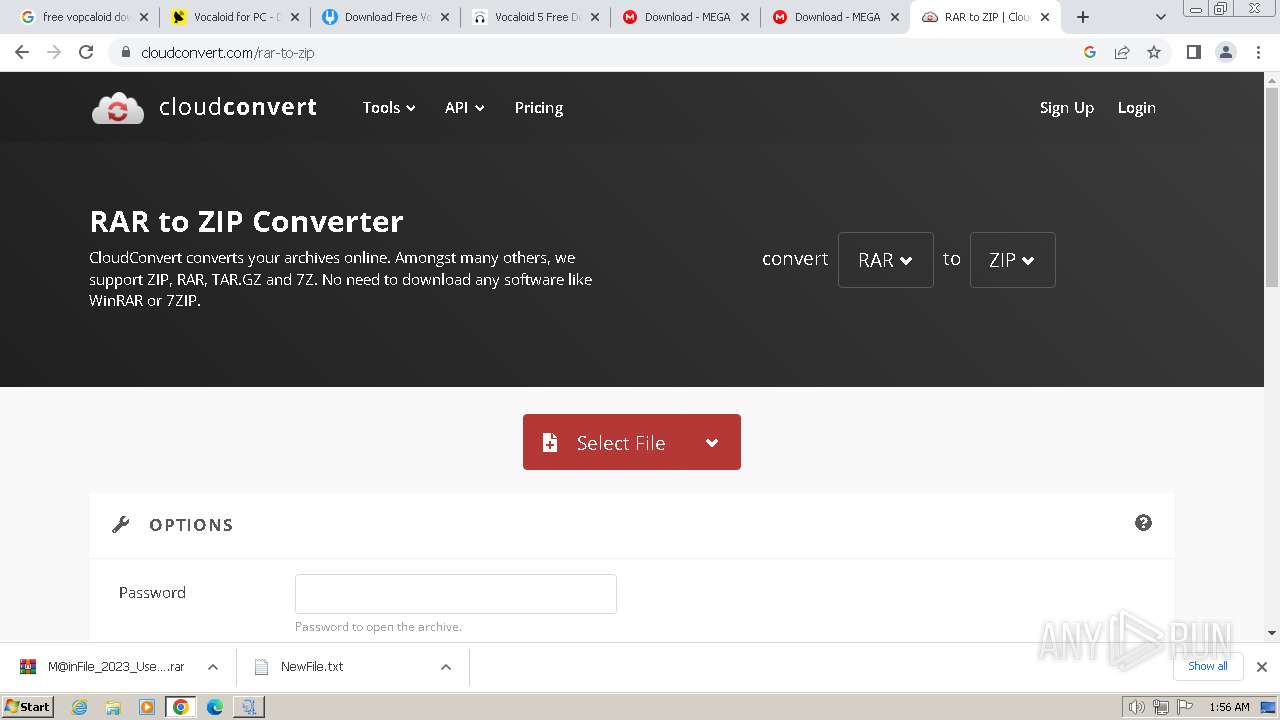Screen dimensions: 1280x720
Task: Switch to free vopcaloid Google tab
Action: [84, 17]
